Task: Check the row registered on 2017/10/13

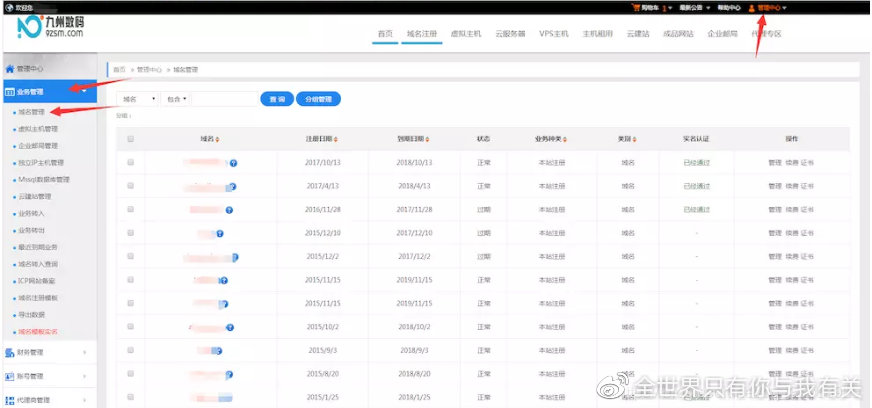Action: [131, 162]
